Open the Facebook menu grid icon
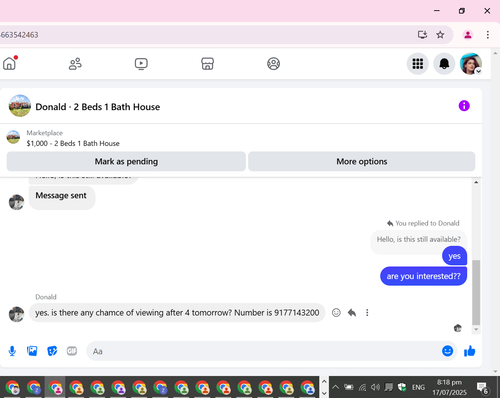This screenshot has width=500, height=398. (x=418, y=63)
